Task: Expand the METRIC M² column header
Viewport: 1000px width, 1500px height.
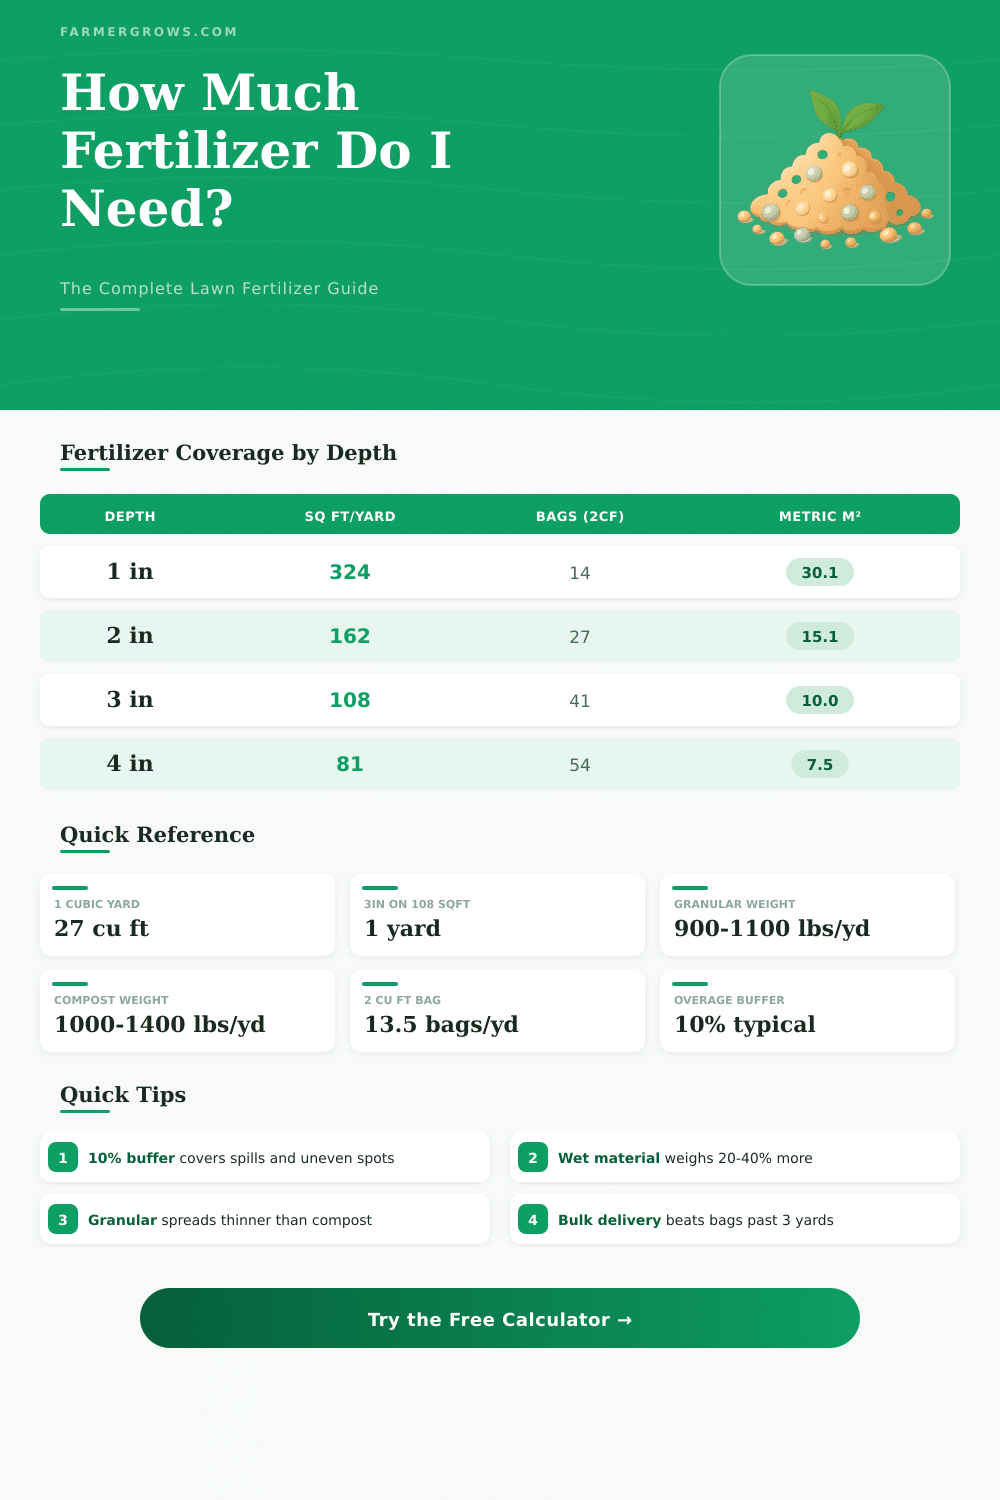Action: (819, 516)
